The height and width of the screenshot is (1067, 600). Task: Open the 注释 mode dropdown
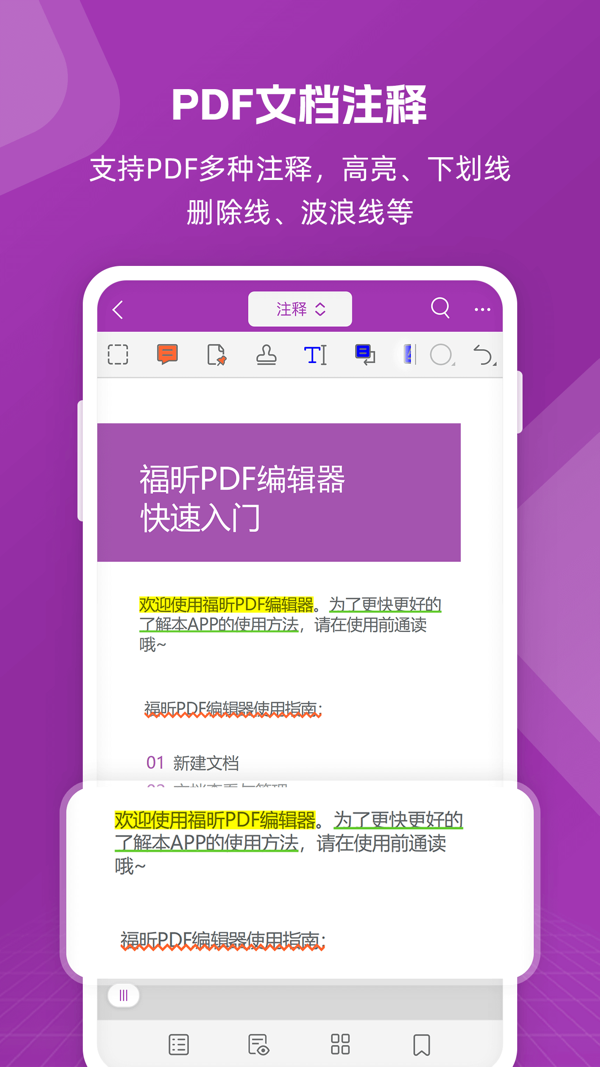point(300,309)
